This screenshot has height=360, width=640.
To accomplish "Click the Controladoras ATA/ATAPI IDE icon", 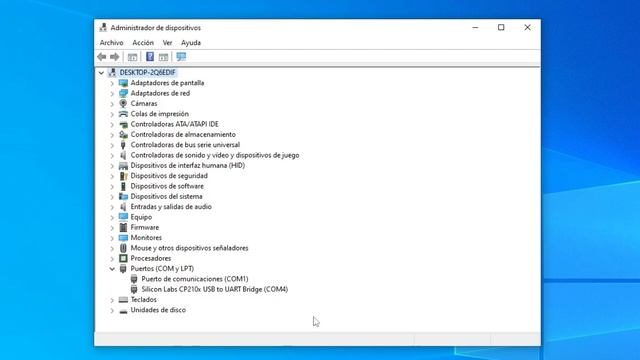I will (x=123, y=124).
